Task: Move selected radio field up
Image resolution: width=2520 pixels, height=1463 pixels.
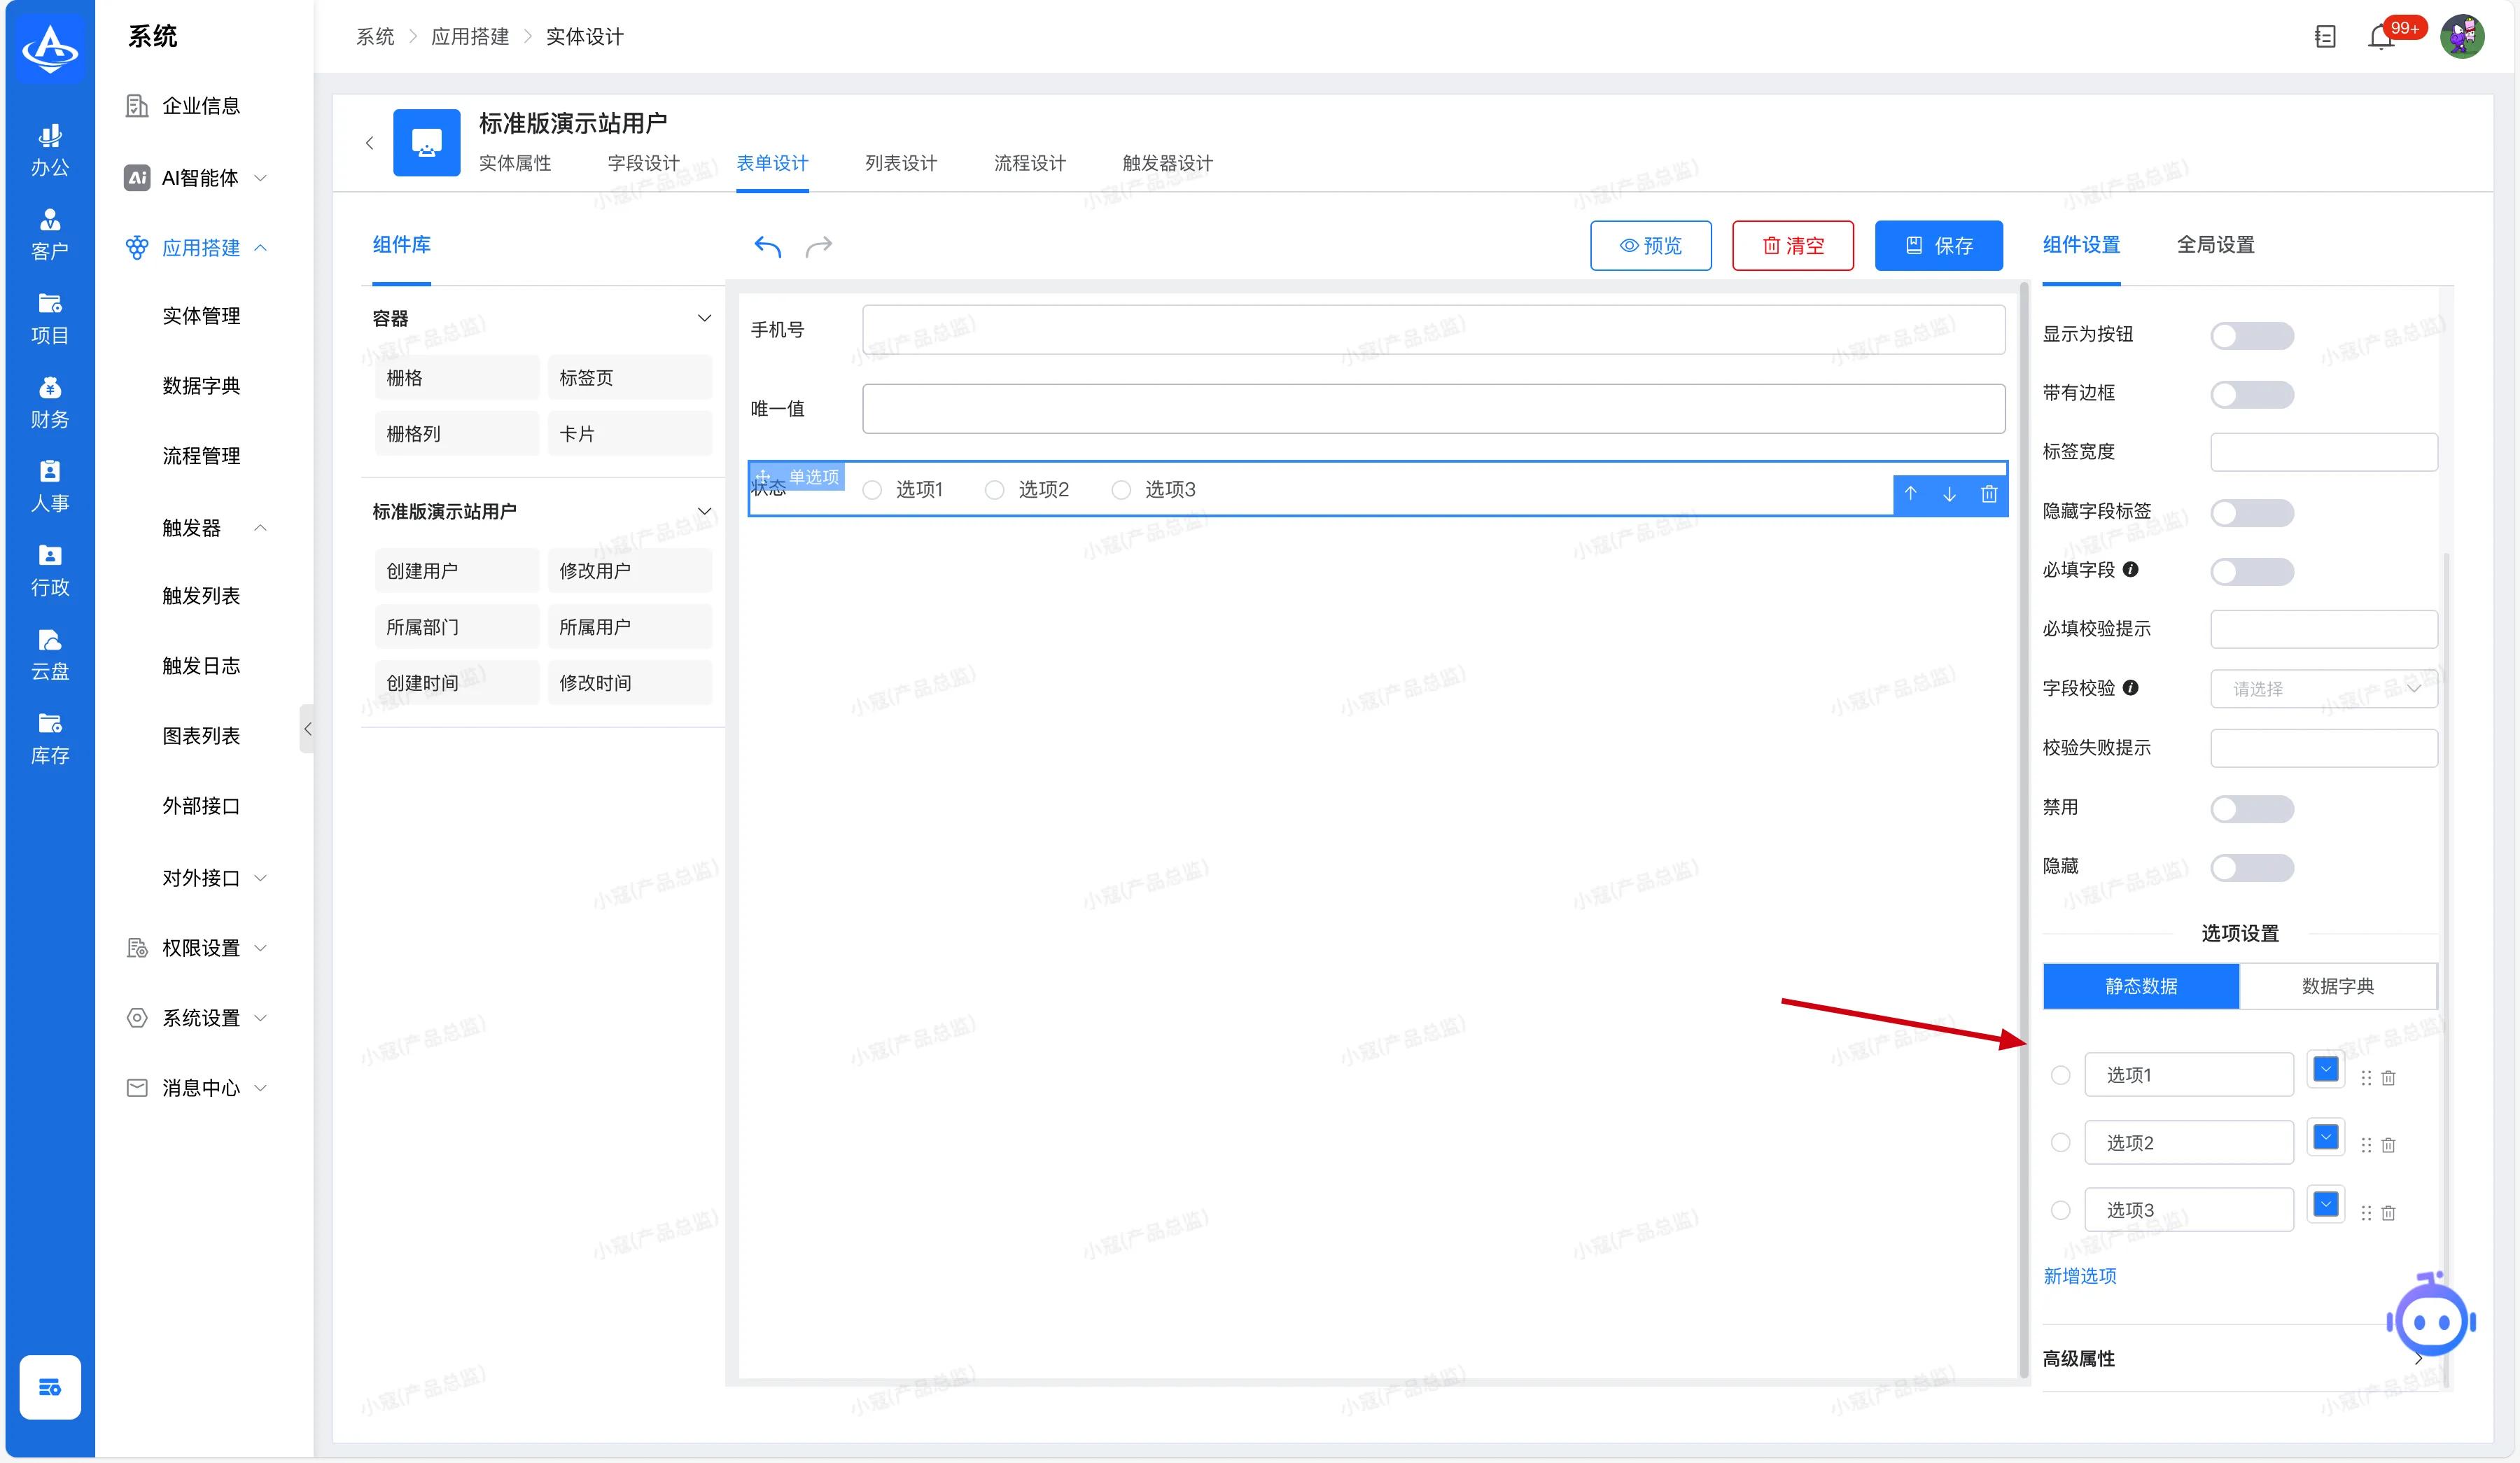Action: [x=1910, y=493]
